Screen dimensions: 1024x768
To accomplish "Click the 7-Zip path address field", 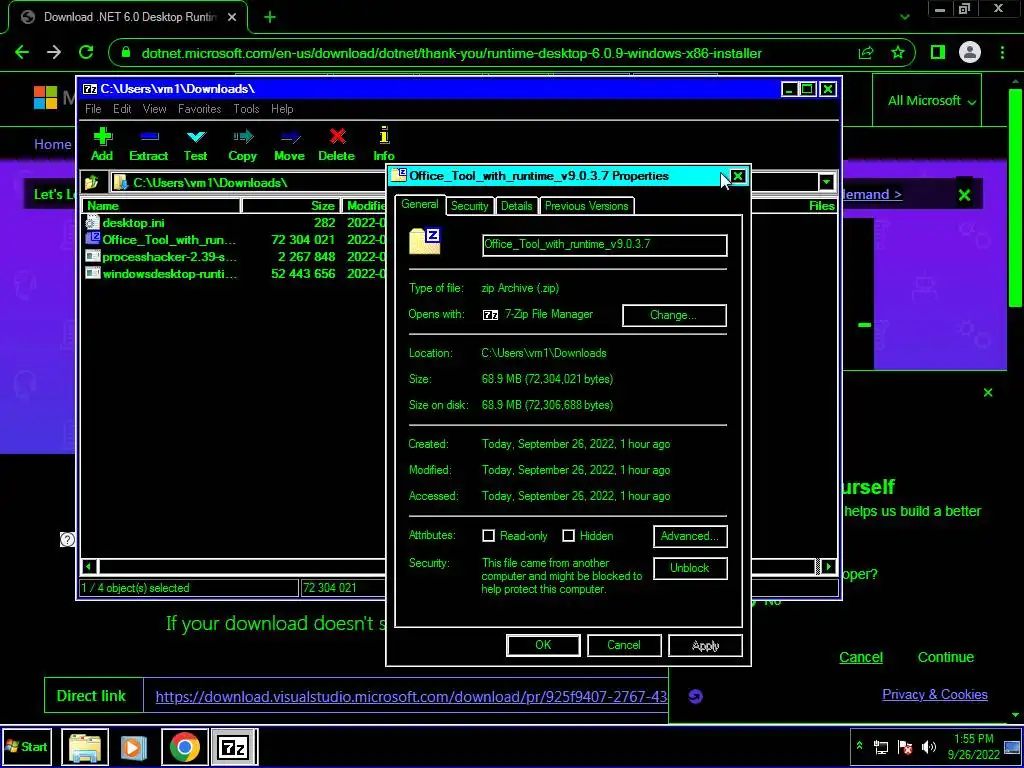I will coord(464,182).
